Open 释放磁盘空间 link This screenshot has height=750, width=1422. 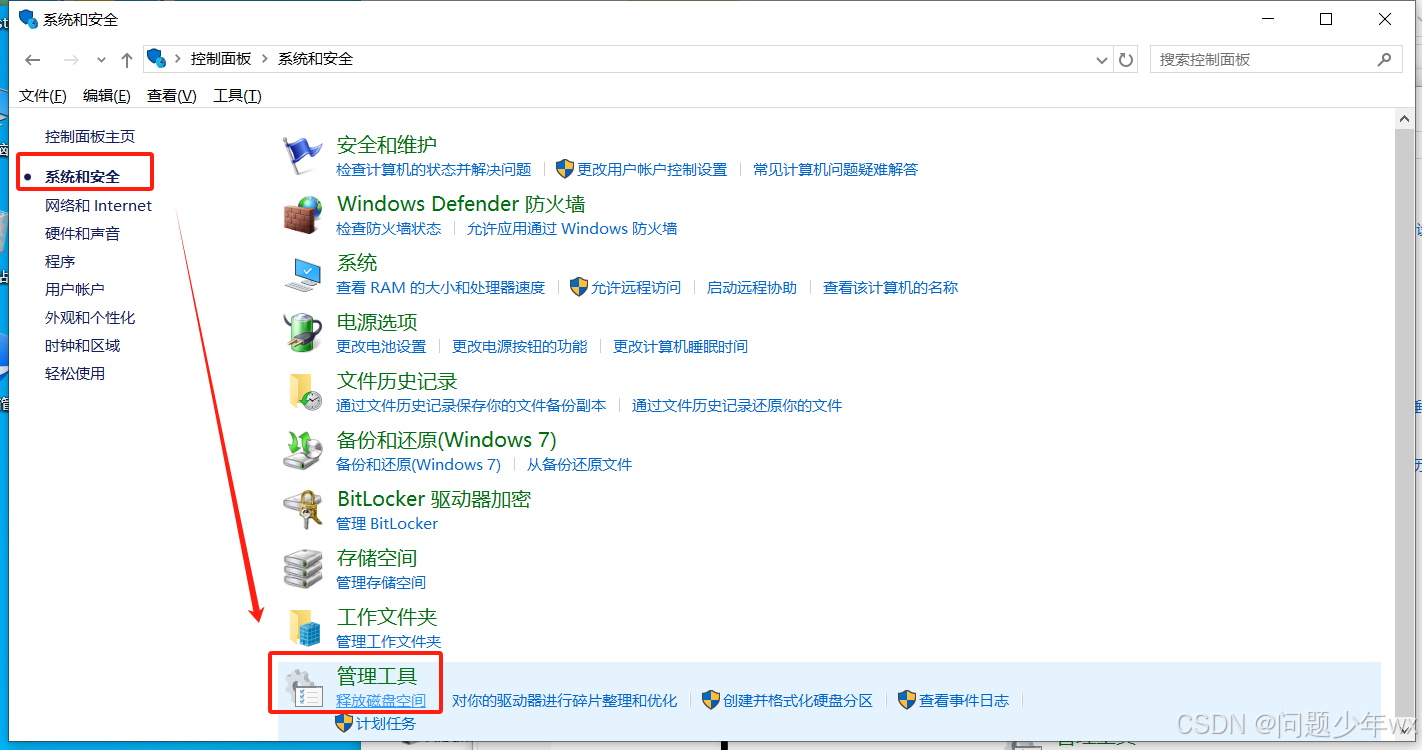coord(381,701)
